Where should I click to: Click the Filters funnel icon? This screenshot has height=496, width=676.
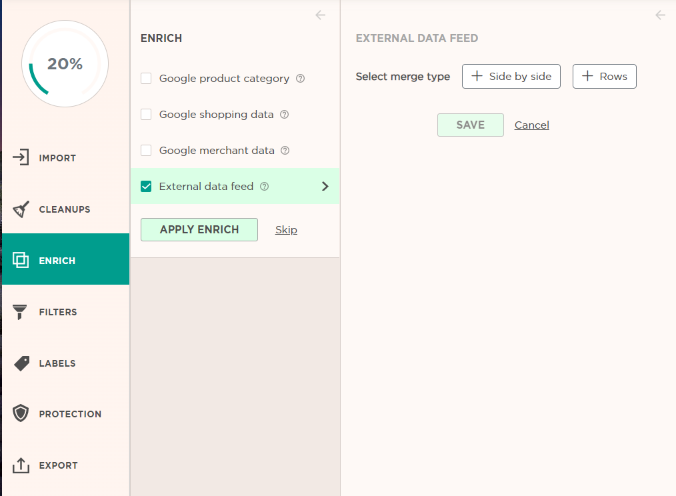click(x=20, y=312)
